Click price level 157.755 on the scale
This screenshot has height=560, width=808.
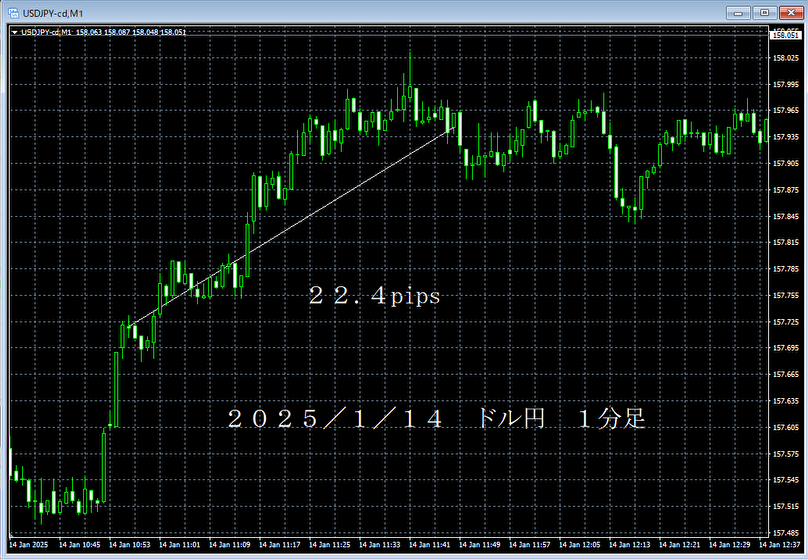click(785, 295)
